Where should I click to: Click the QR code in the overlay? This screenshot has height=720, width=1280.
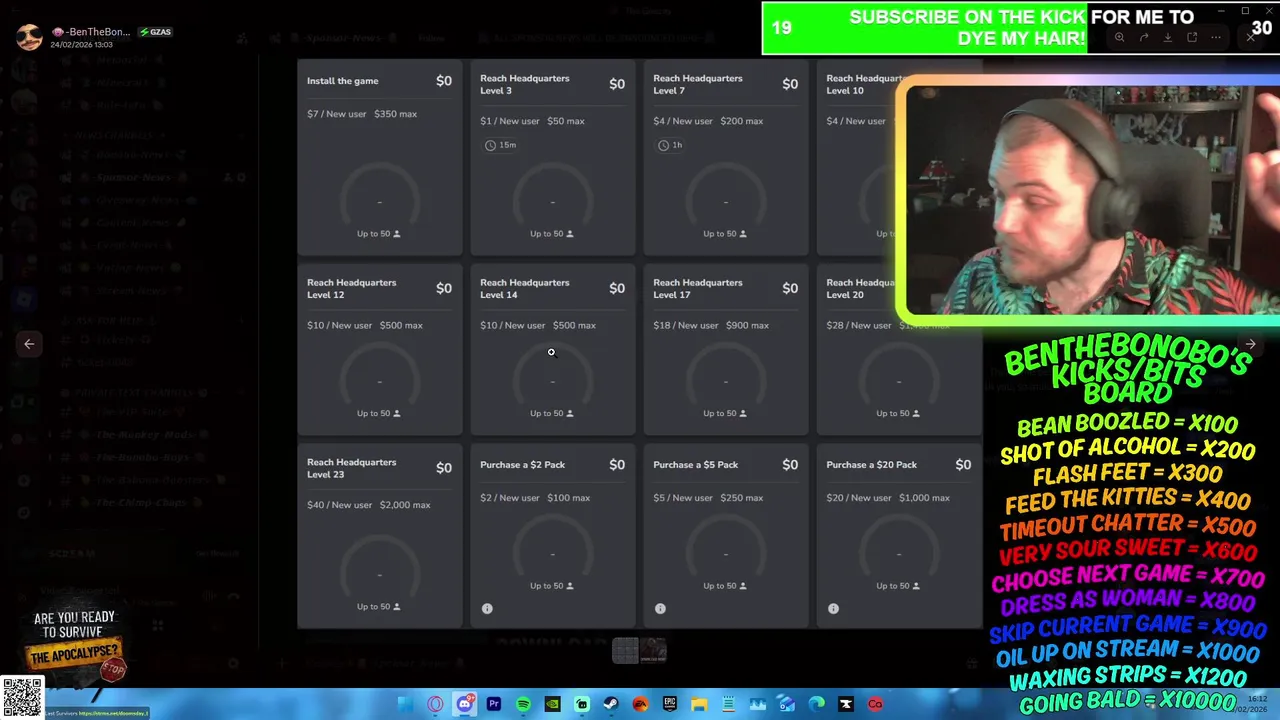coord(22,697)
